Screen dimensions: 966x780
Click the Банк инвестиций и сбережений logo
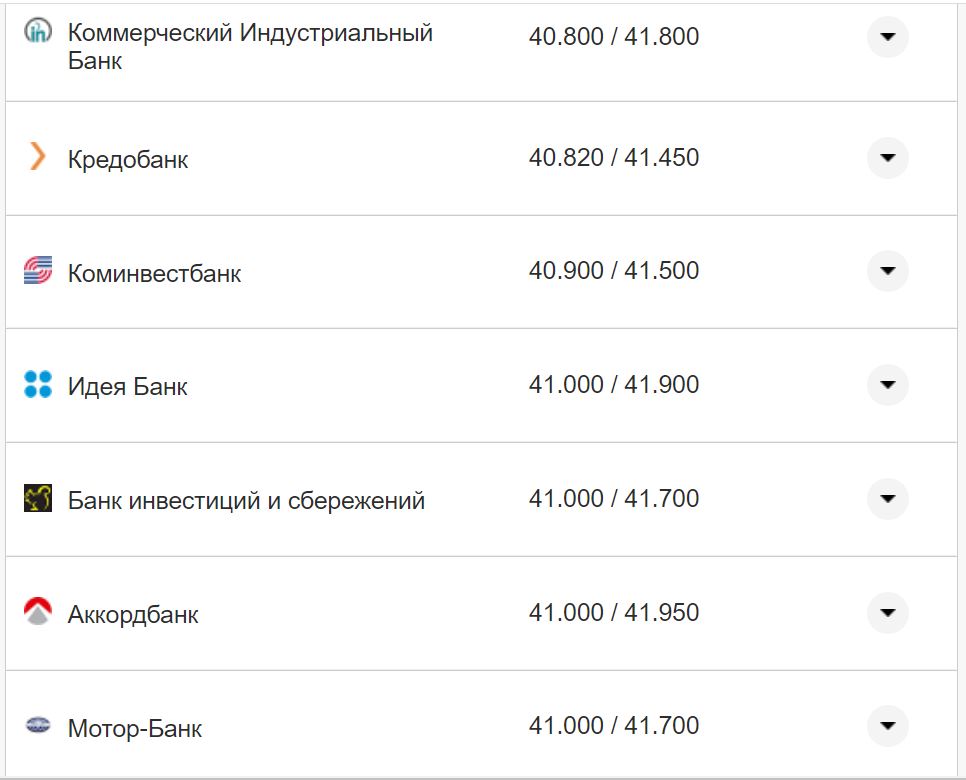[37, 497]
